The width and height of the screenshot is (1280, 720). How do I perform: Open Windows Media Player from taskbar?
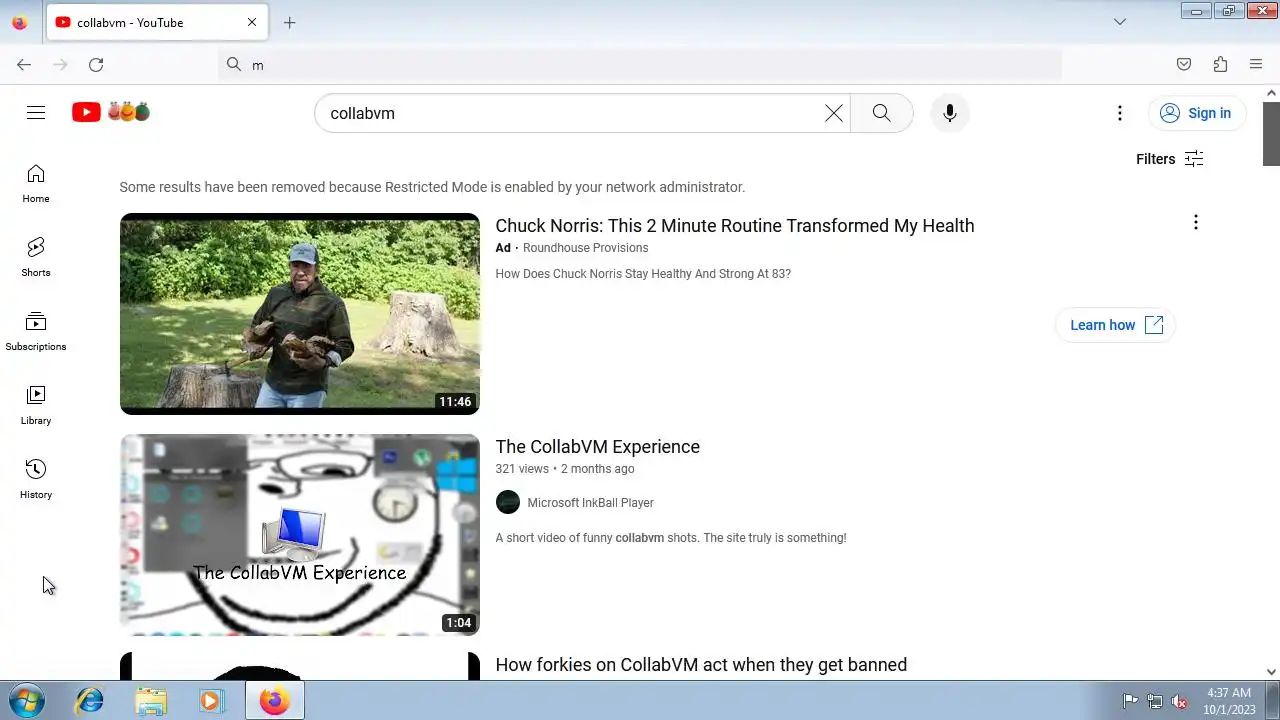click(x=211, y=701)
